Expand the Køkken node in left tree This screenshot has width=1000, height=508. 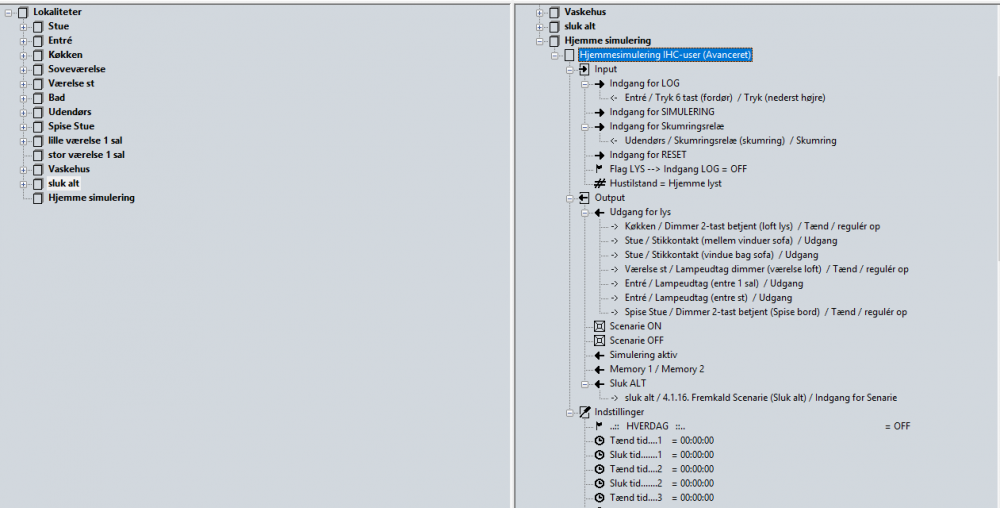23,55
